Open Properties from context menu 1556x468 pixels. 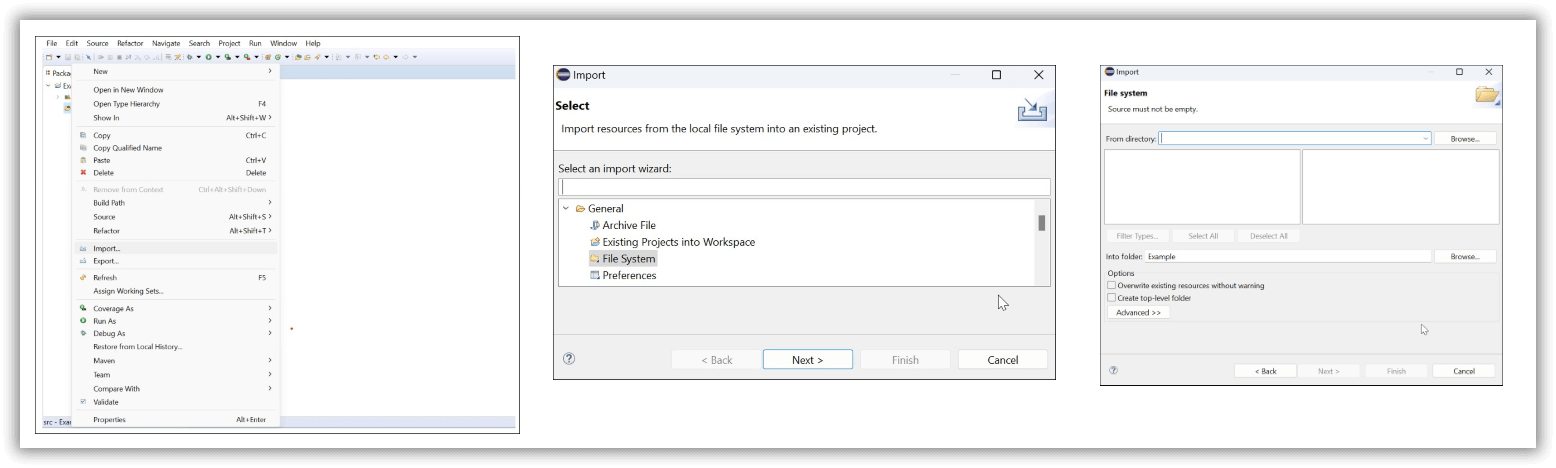coord(110,420)
